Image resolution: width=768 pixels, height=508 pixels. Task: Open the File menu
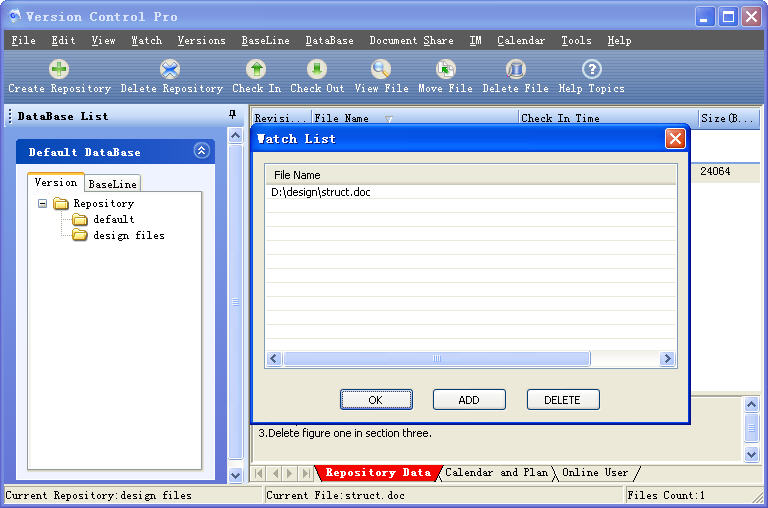[x=24, y=41]
